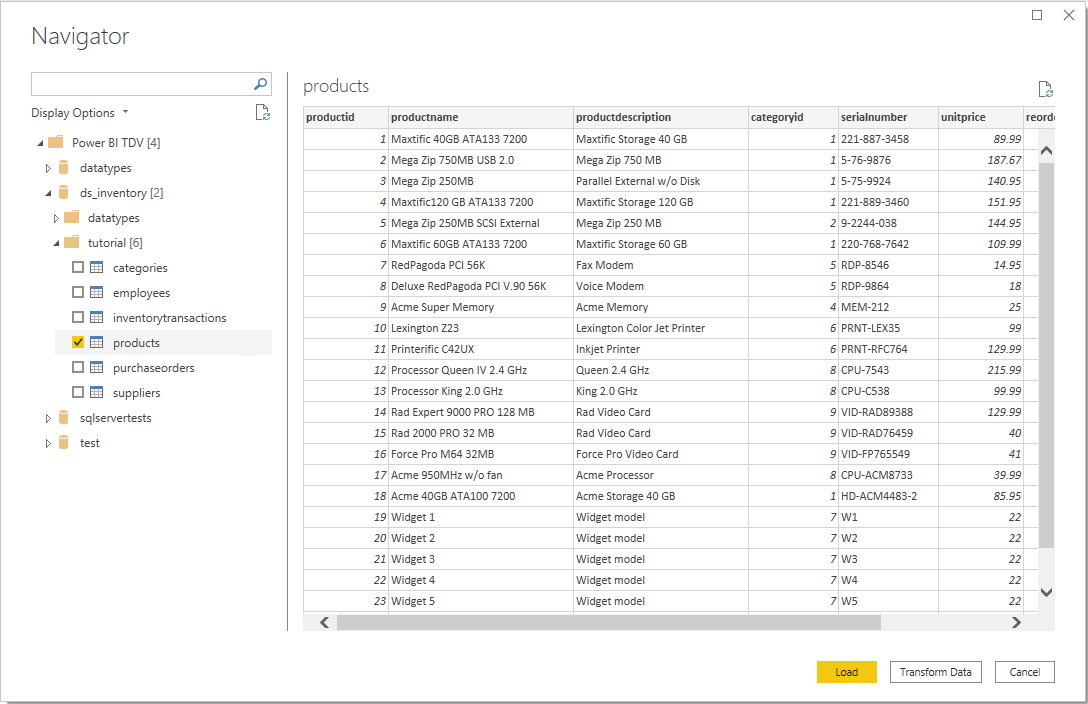Check the categories checkbox

click(x=76, y=267)
